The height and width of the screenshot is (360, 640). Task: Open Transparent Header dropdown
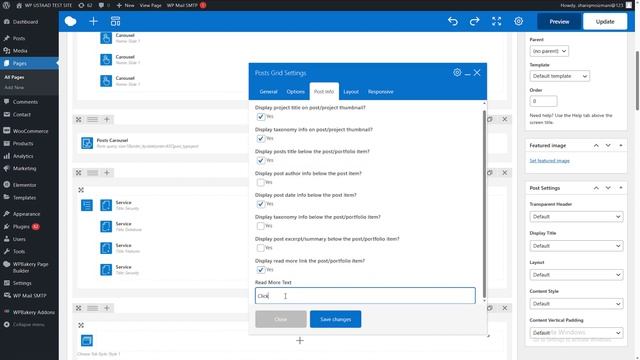pyautogui.click(x=576, y=217)
